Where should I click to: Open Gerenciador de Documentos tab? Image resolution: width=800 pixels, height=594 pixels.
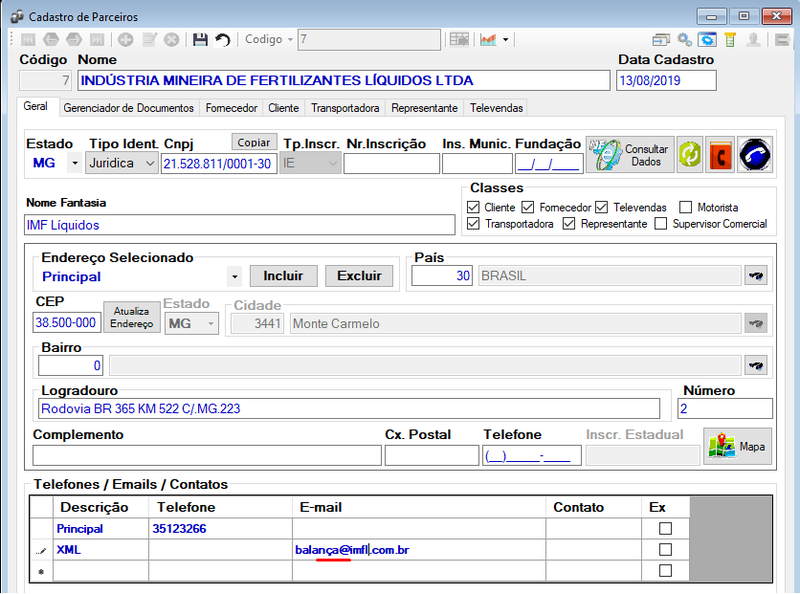click(x=129, y=108)
